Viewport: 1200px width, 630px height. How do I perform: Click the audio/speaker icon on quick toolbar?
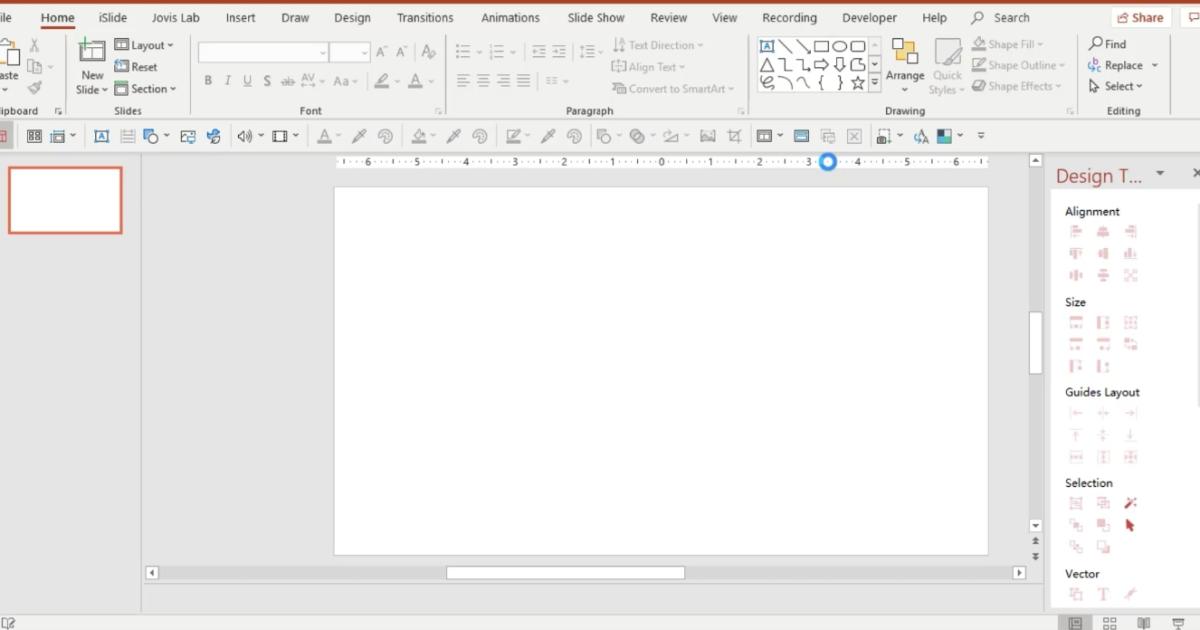pos(245,135)
